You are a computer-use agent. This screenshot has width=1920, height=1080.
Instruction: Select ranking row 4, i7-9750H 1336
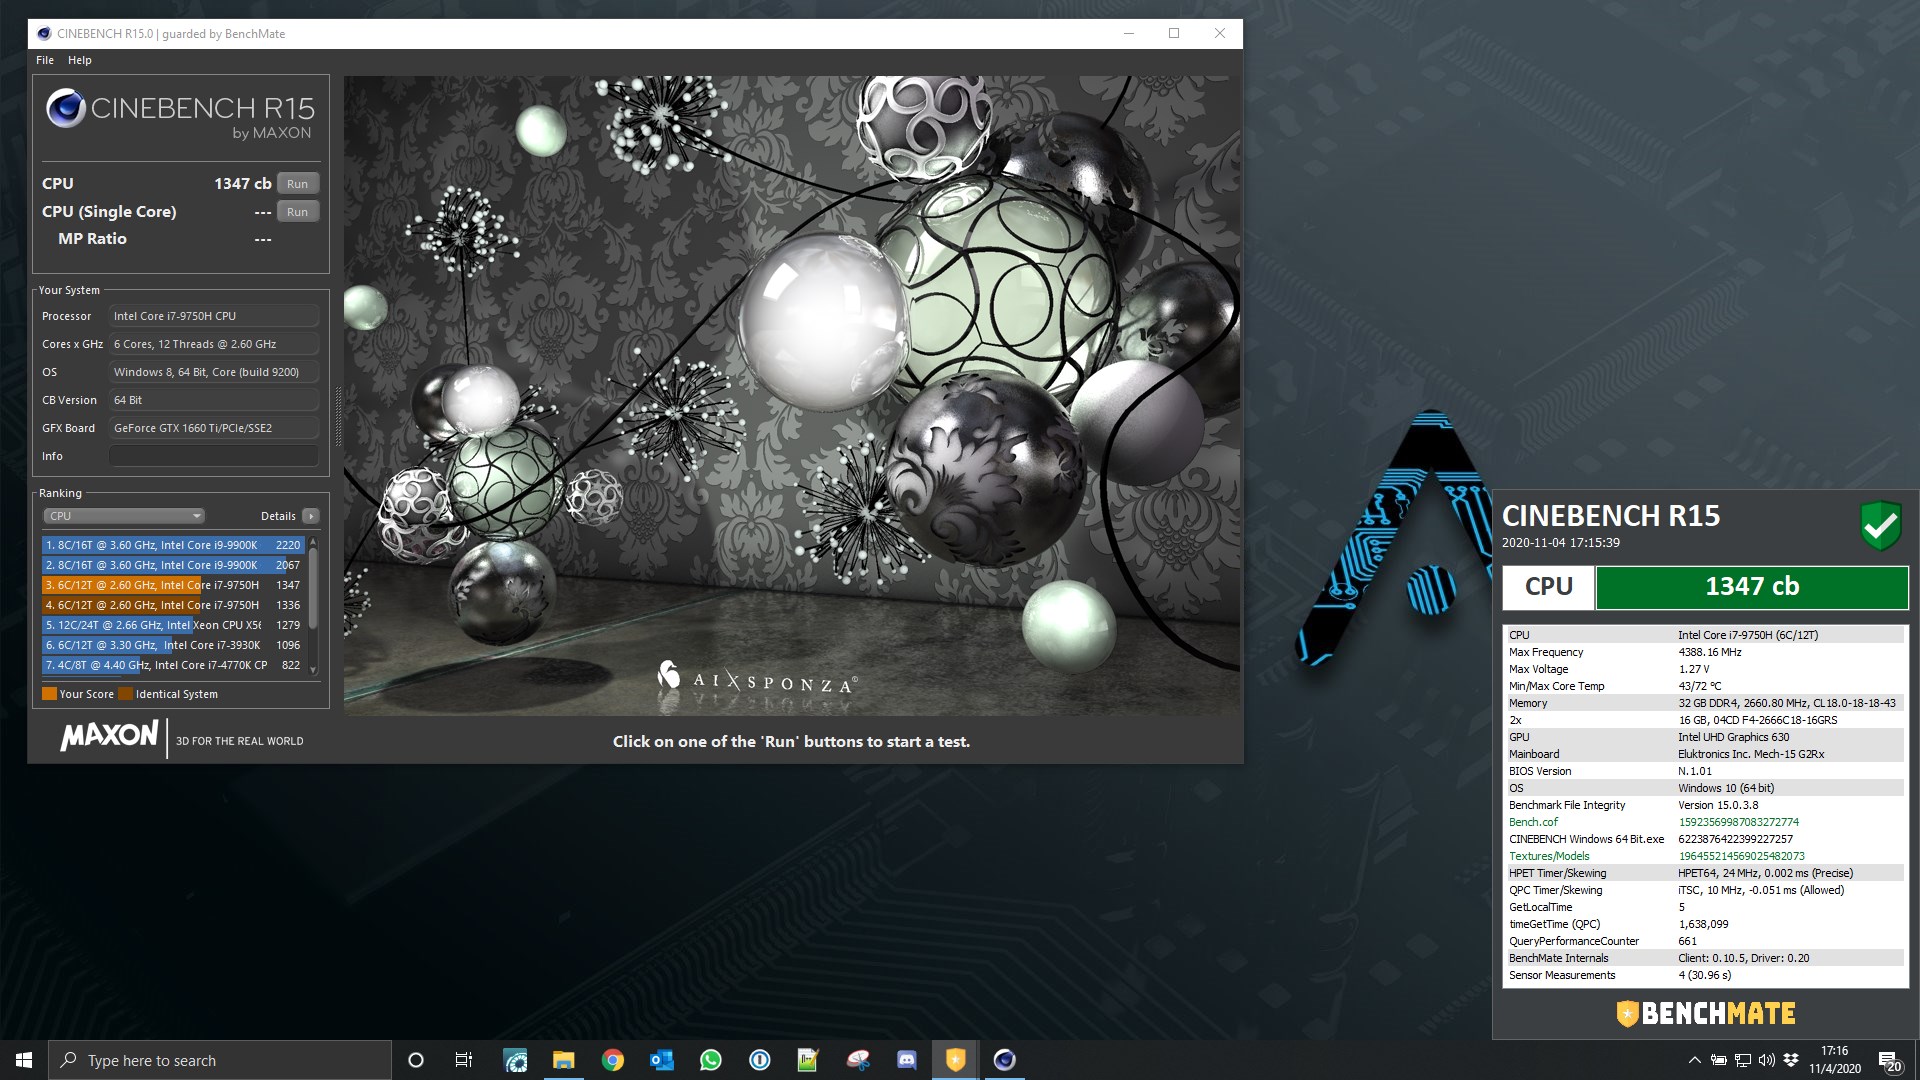[172, 605]
